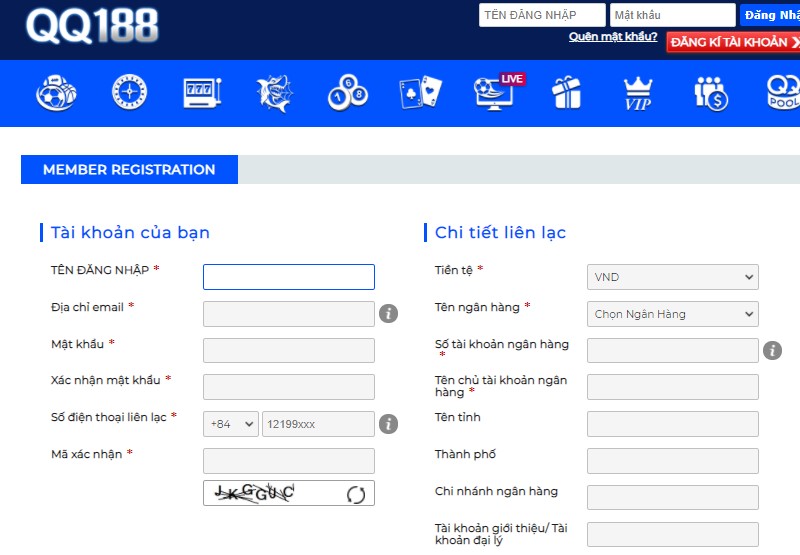This screenshot has width=800, height=555.
Task: Focus the Tên chủ tài khoản ngân hàng field
Action: pos(672,387)
